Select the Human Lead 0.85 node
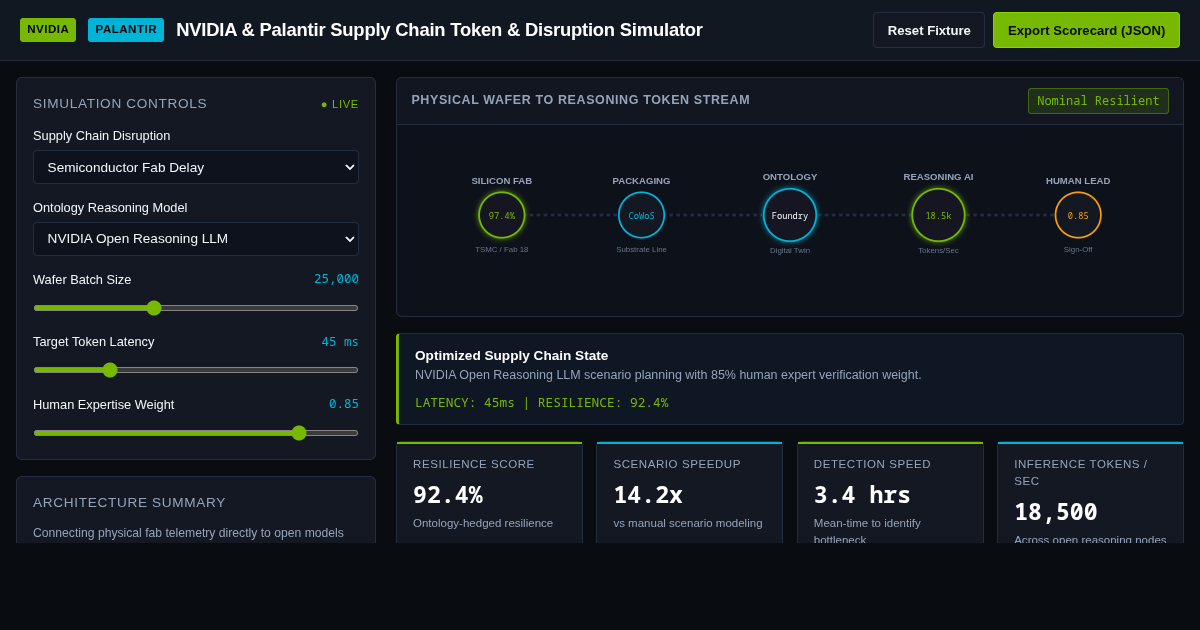 tap(1078, 215)
